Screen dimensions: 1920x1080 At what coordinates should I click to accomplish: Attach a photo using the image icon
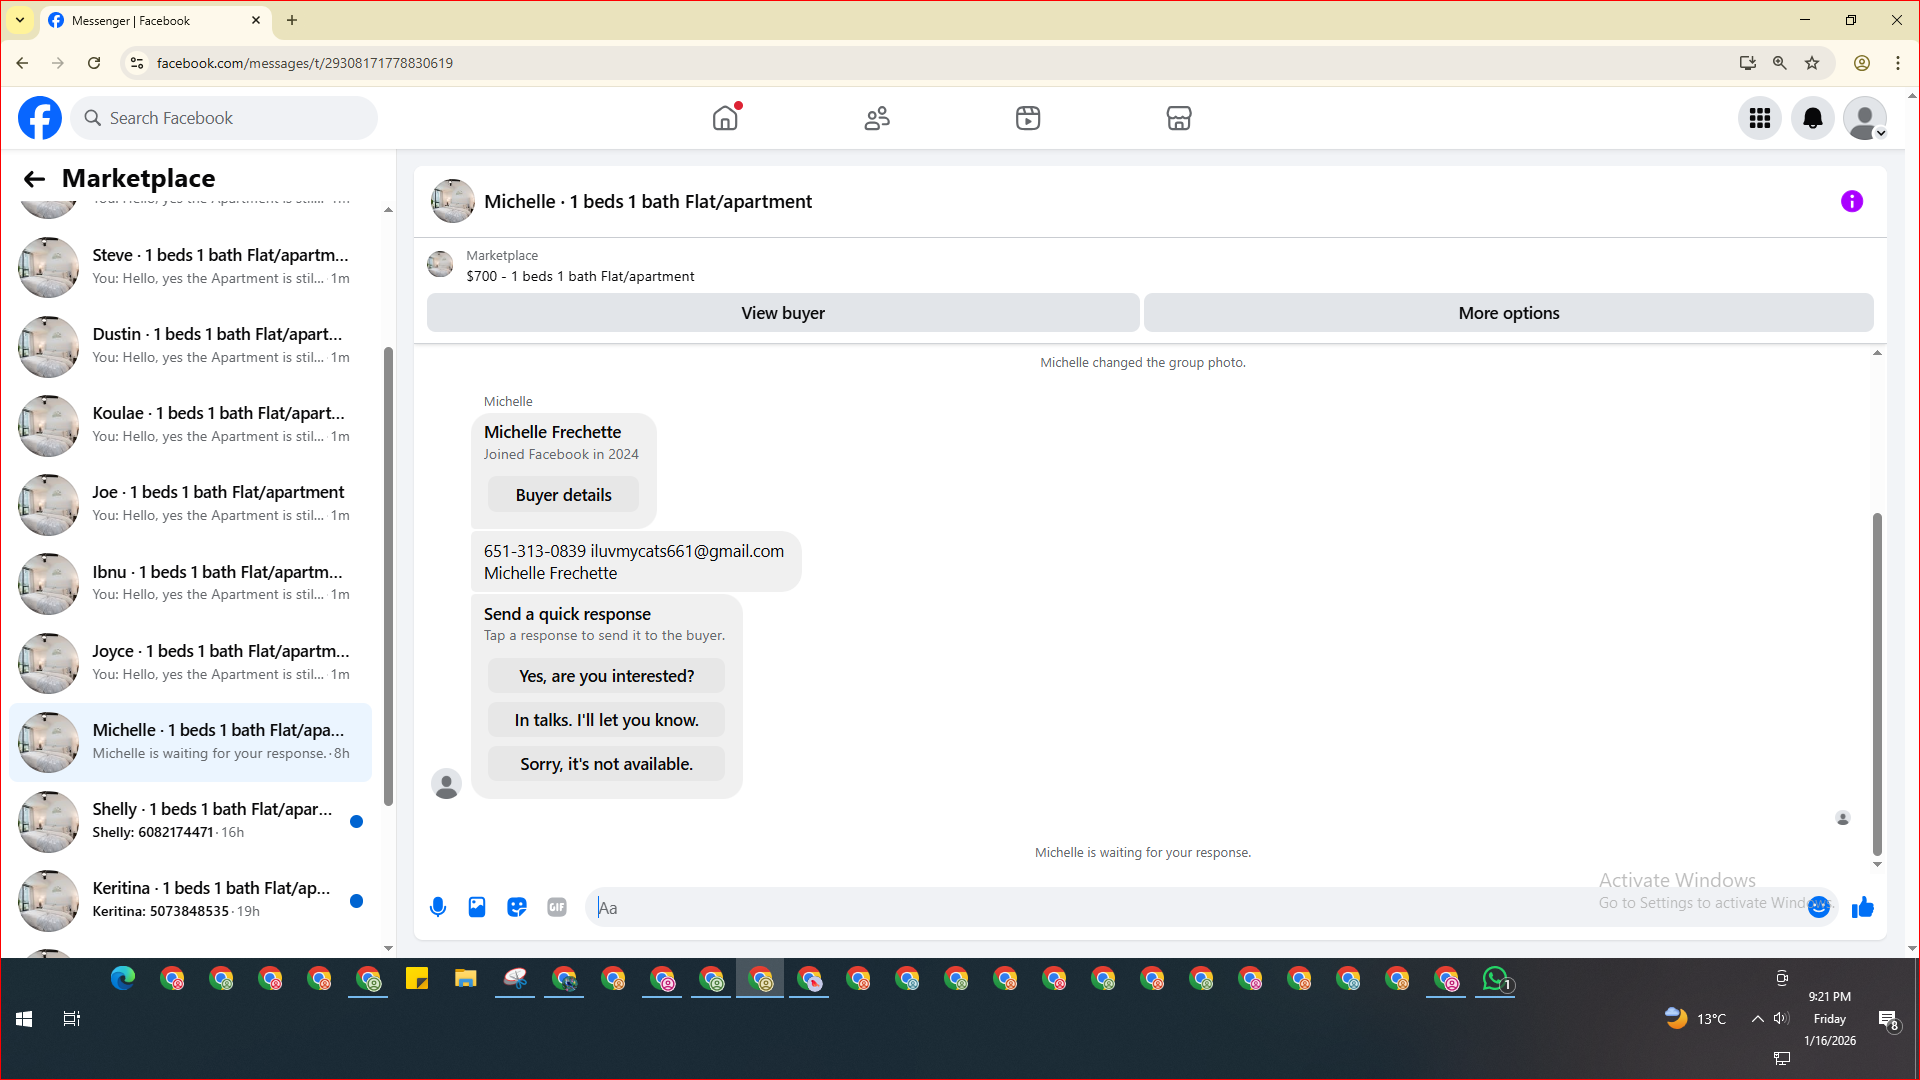coord(477,907)
